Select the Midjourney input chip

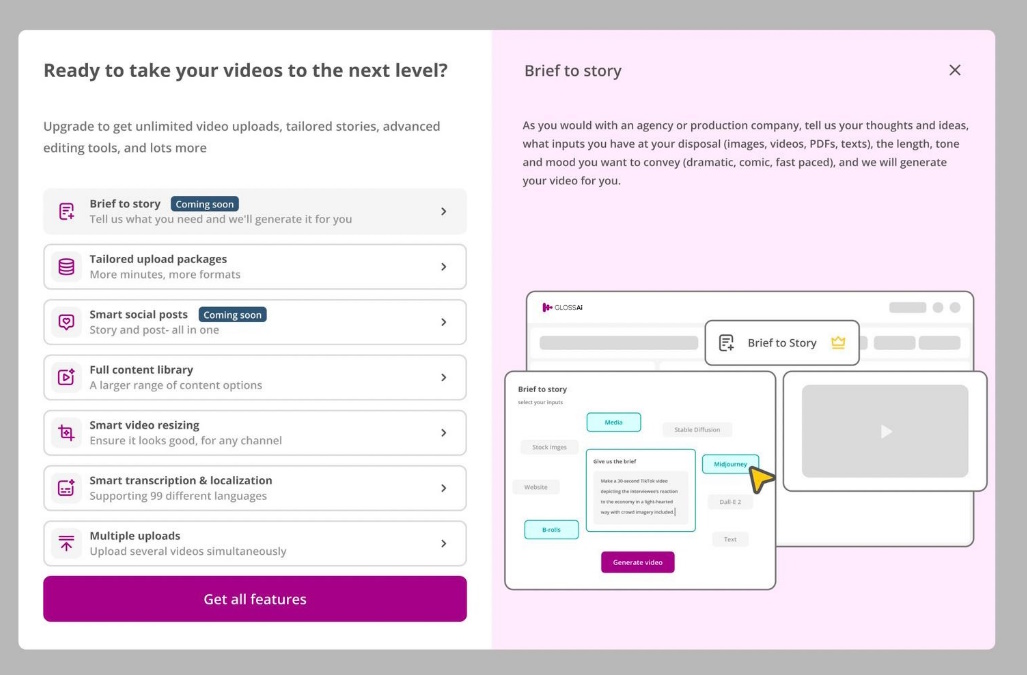(x=730, y=464)
